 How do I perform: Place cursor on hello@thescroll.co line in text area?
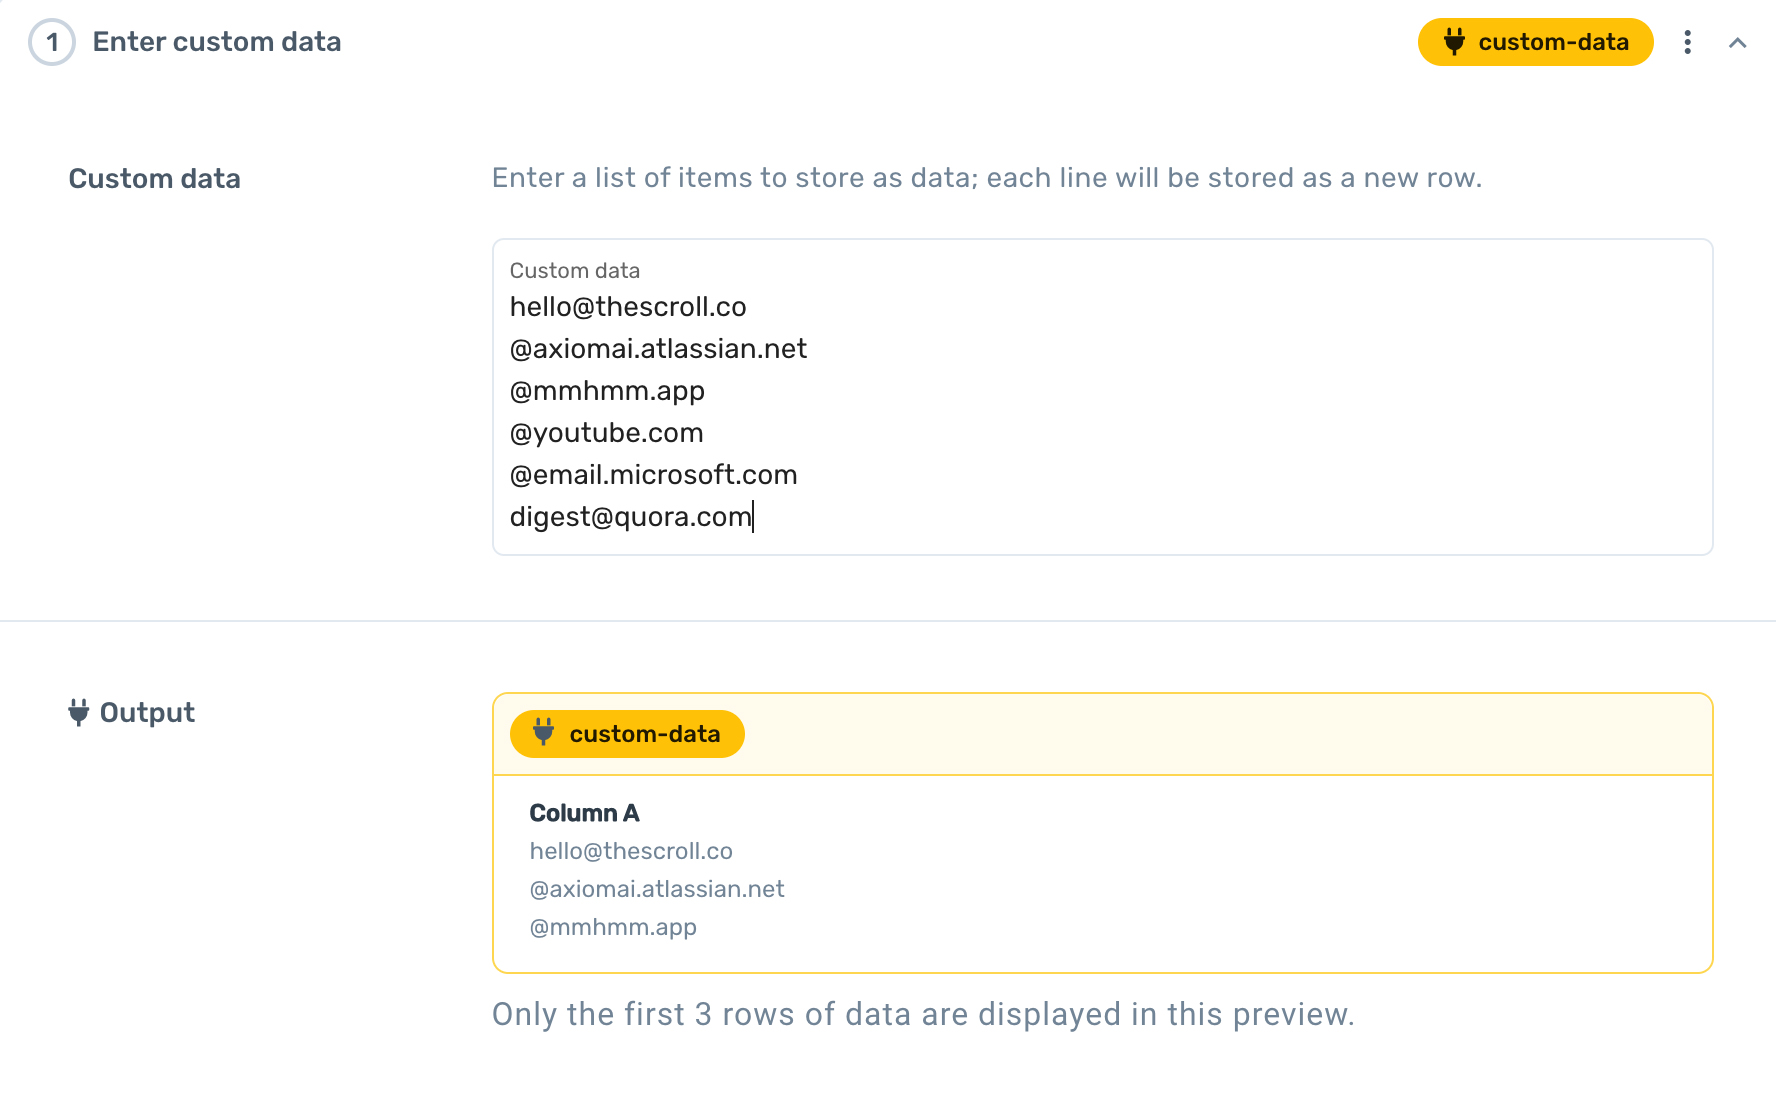(628, 307)
